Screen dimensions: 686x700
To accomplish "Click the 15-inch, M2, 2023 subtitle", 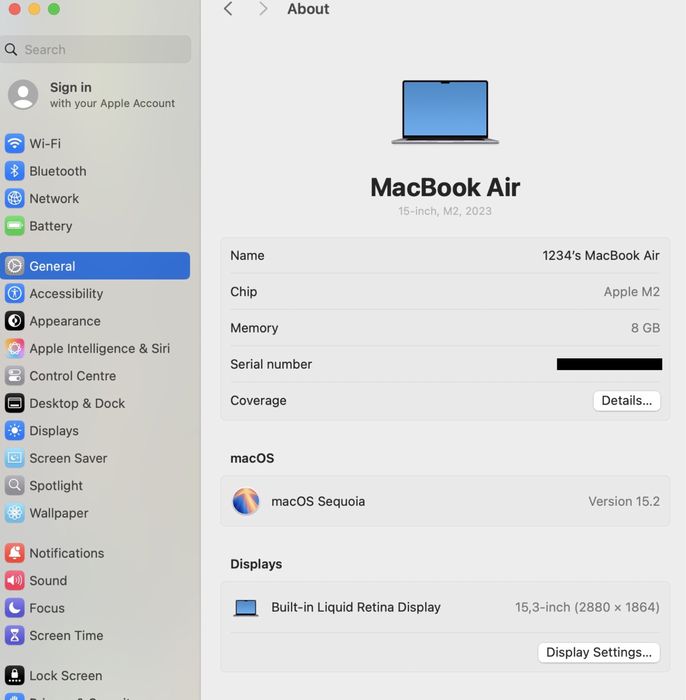I will click(445, 211).
